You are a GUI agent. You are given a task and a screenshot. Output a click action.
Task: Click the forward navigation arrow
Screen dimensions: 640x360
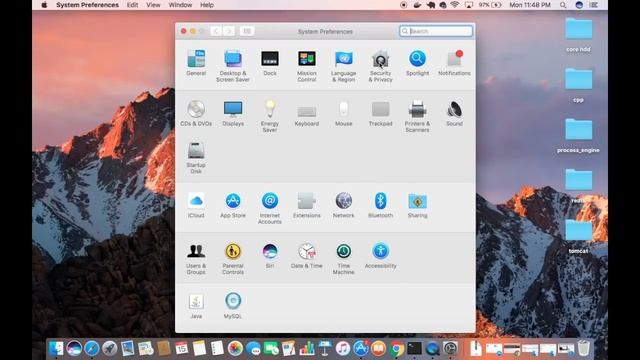point(229,31)
